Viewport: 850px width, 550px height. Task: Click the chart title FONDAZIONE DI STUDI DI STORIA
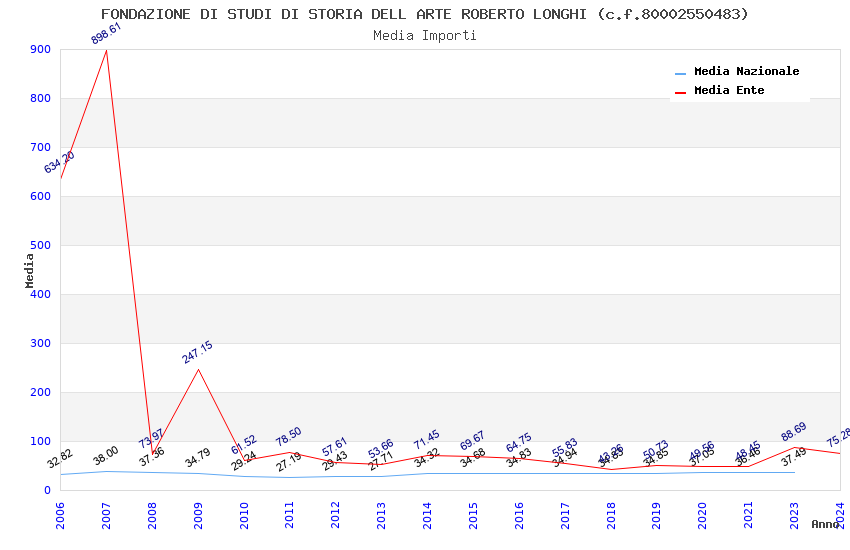click(x=424, y=14)
